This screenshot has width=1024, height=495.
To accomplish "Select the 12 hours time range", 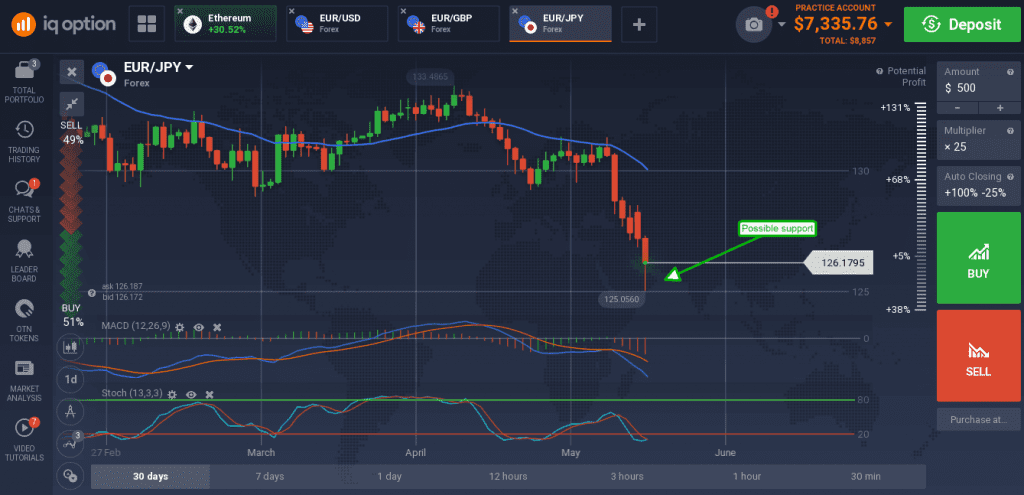I will pyautogui.click(x=508, y=476).
